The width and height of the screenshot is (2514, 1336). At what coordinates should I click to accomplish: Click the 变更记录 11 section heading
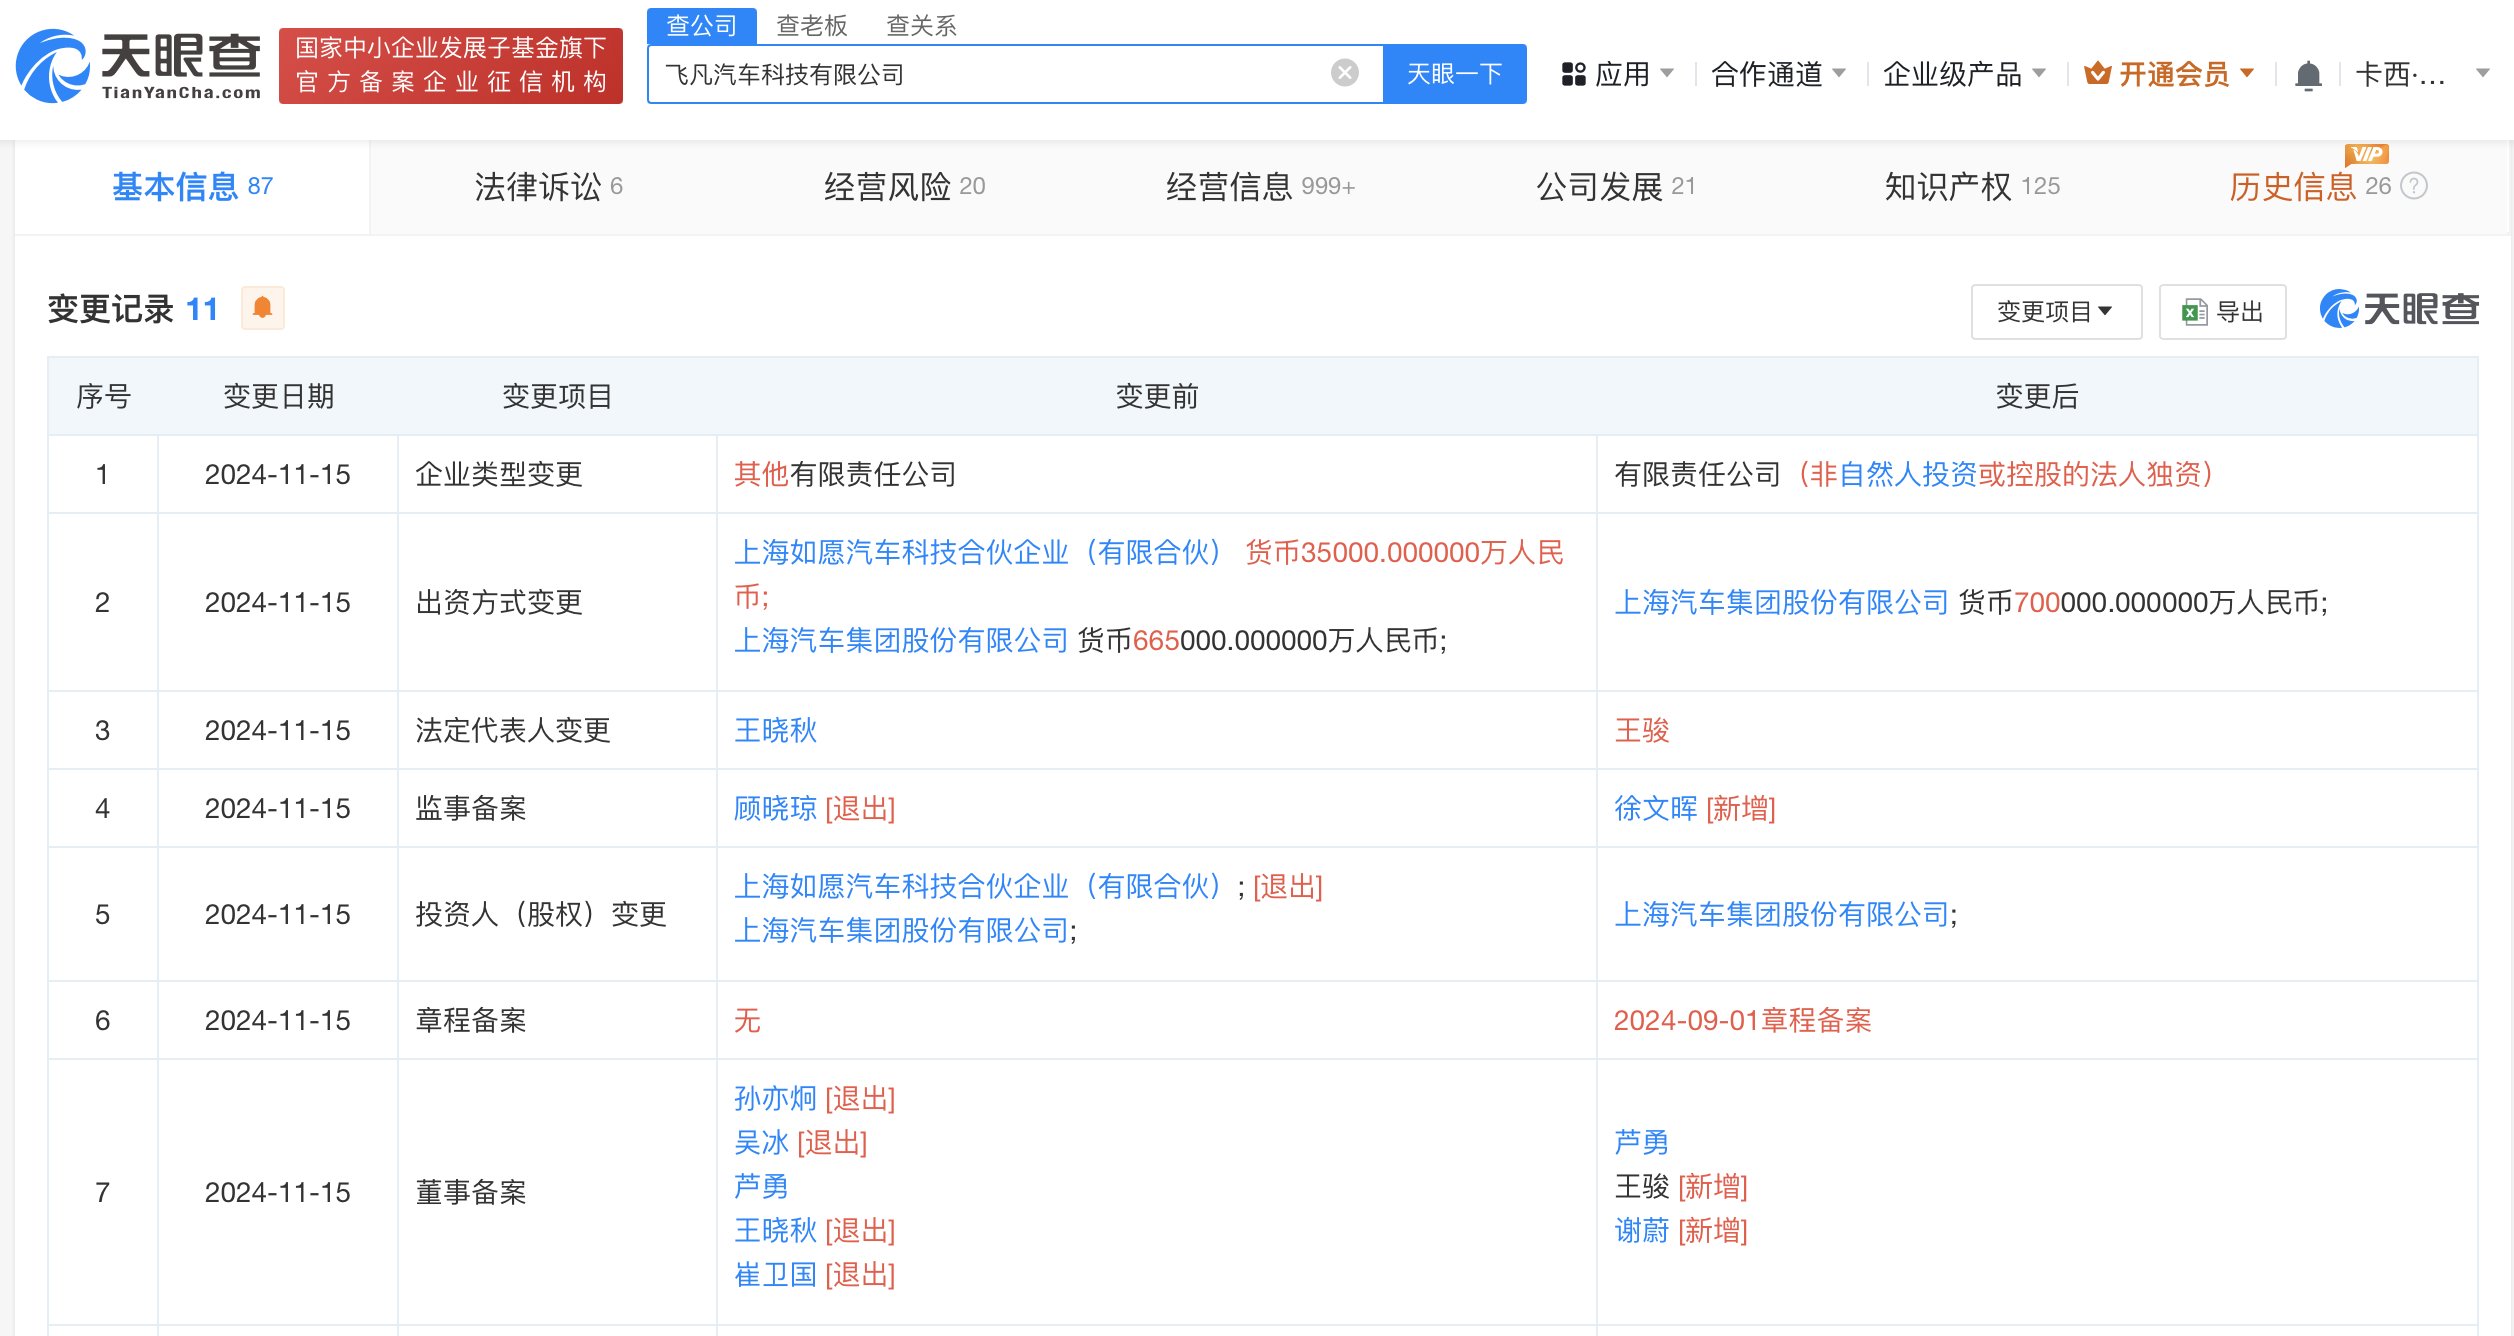tap(133, 309)
